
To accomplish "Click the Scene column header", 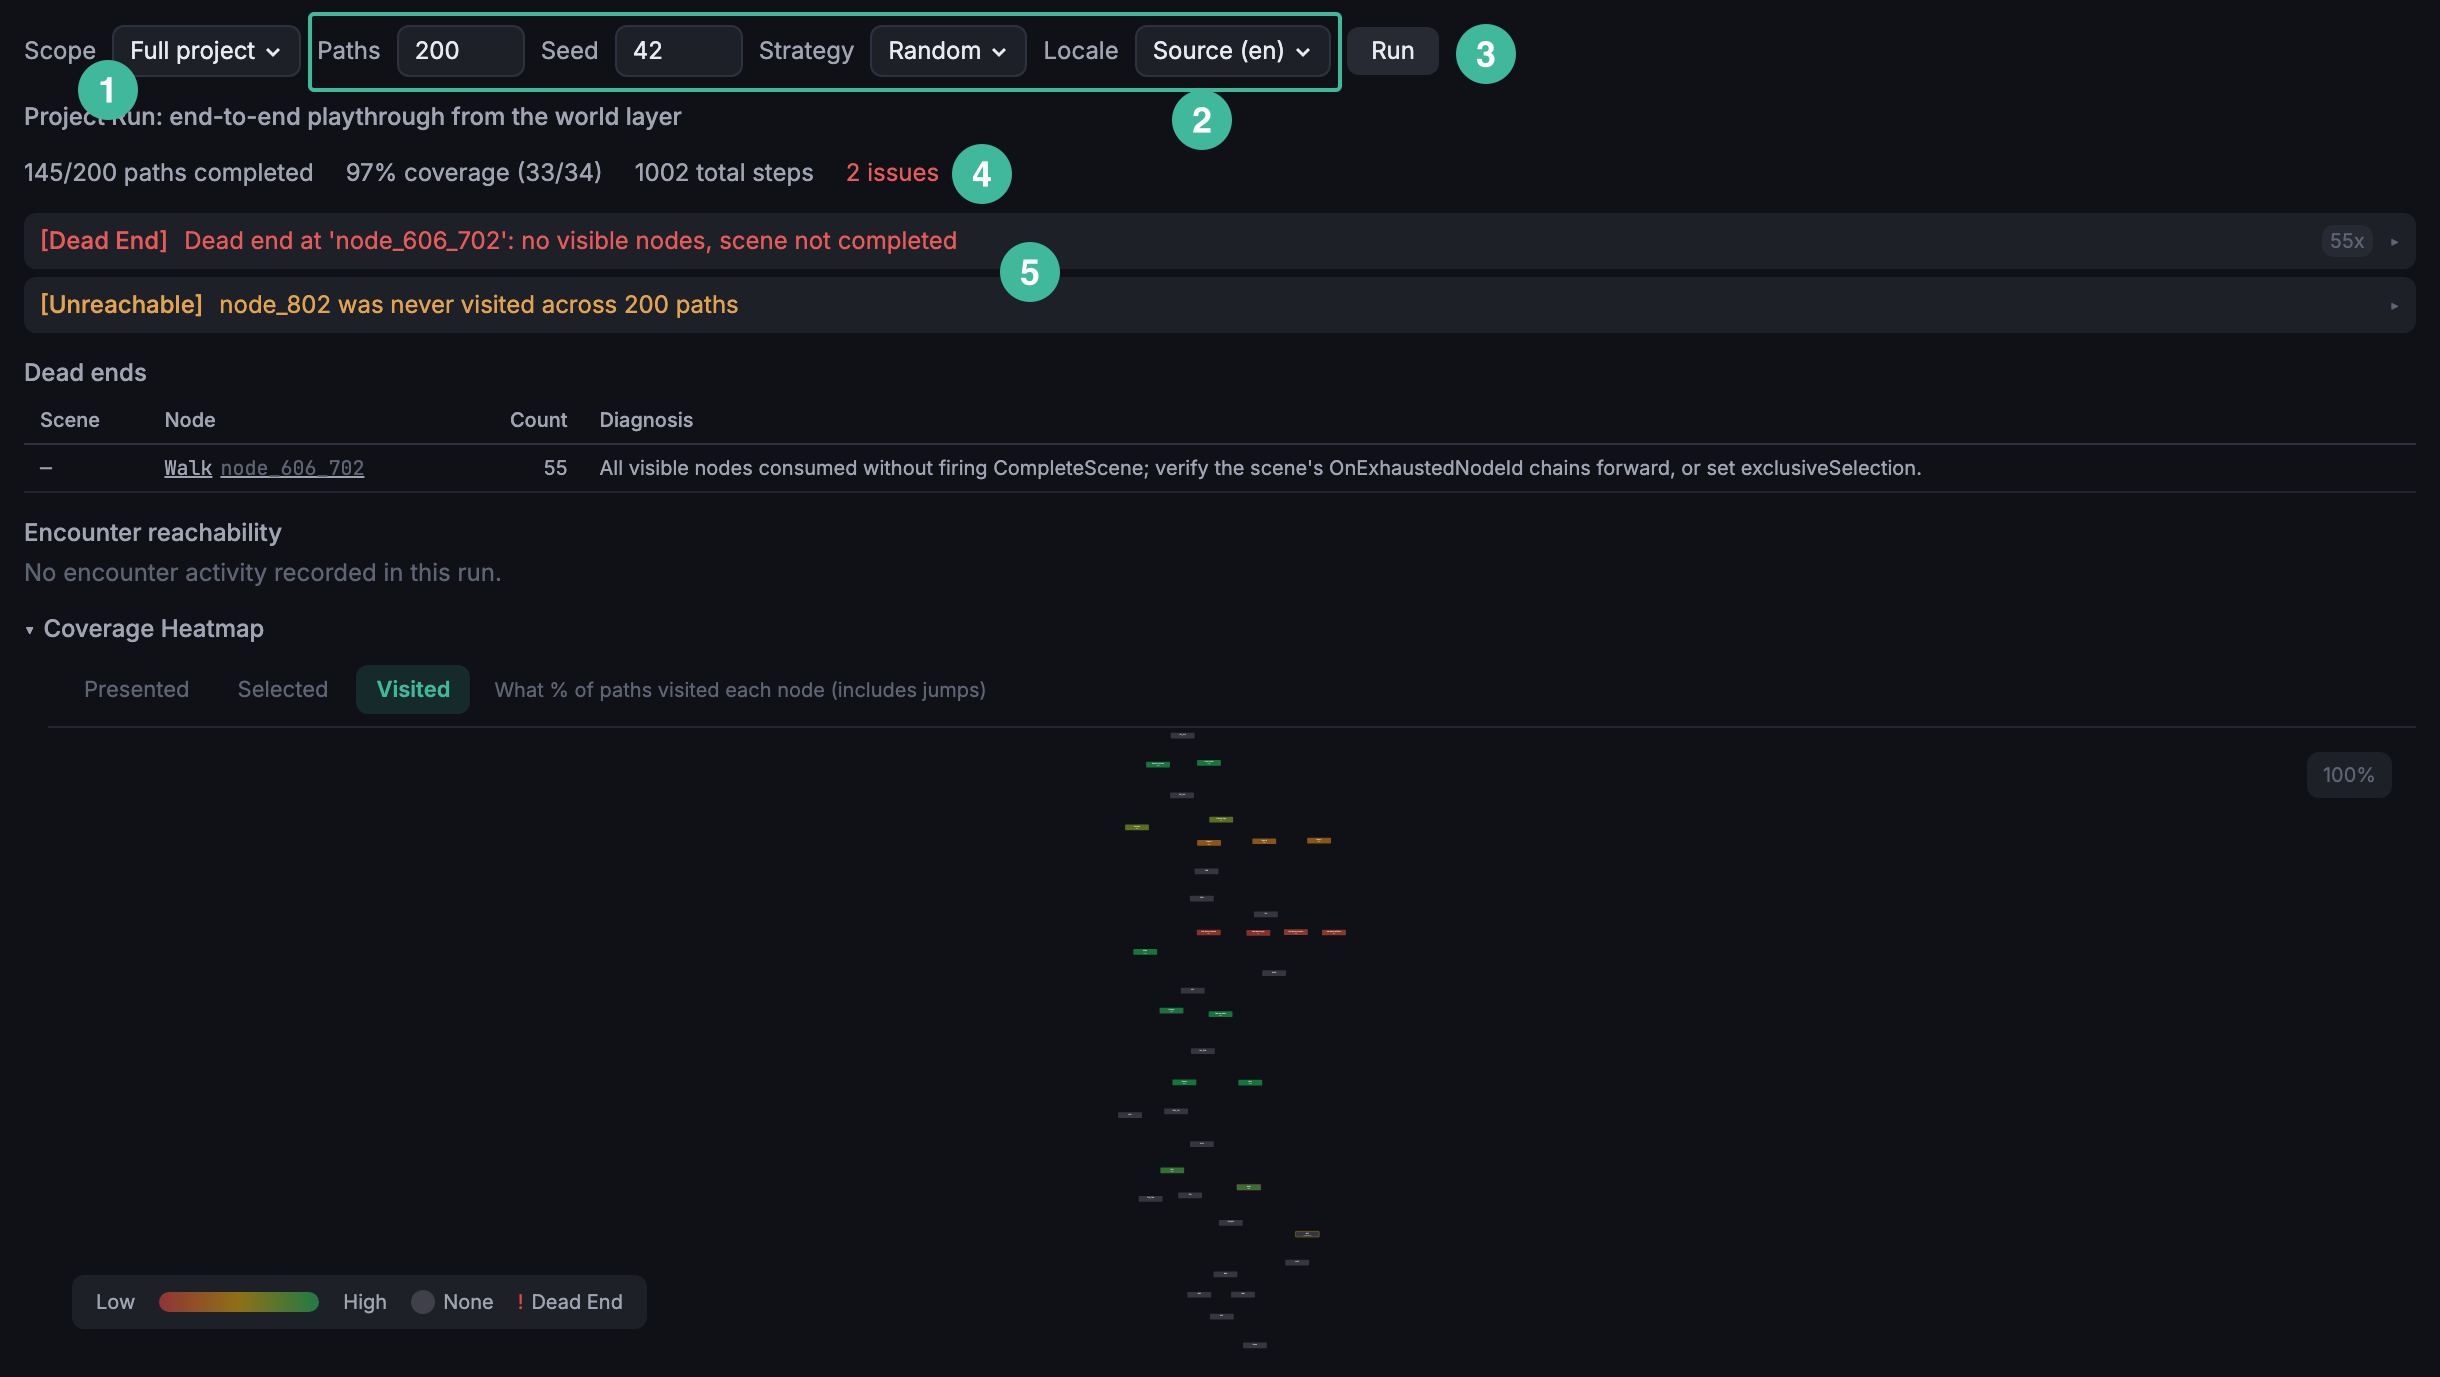I will pos(70,420).
